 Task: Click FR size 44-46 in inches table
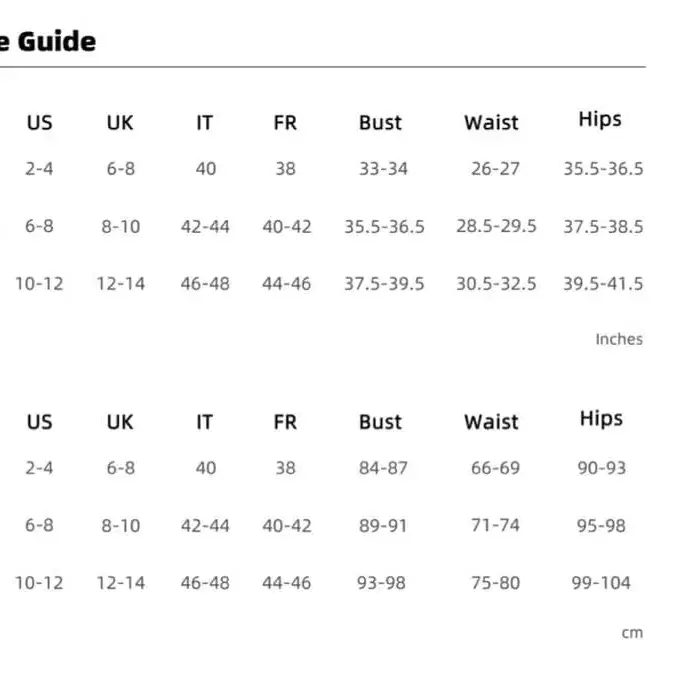[x=287, y=284]
